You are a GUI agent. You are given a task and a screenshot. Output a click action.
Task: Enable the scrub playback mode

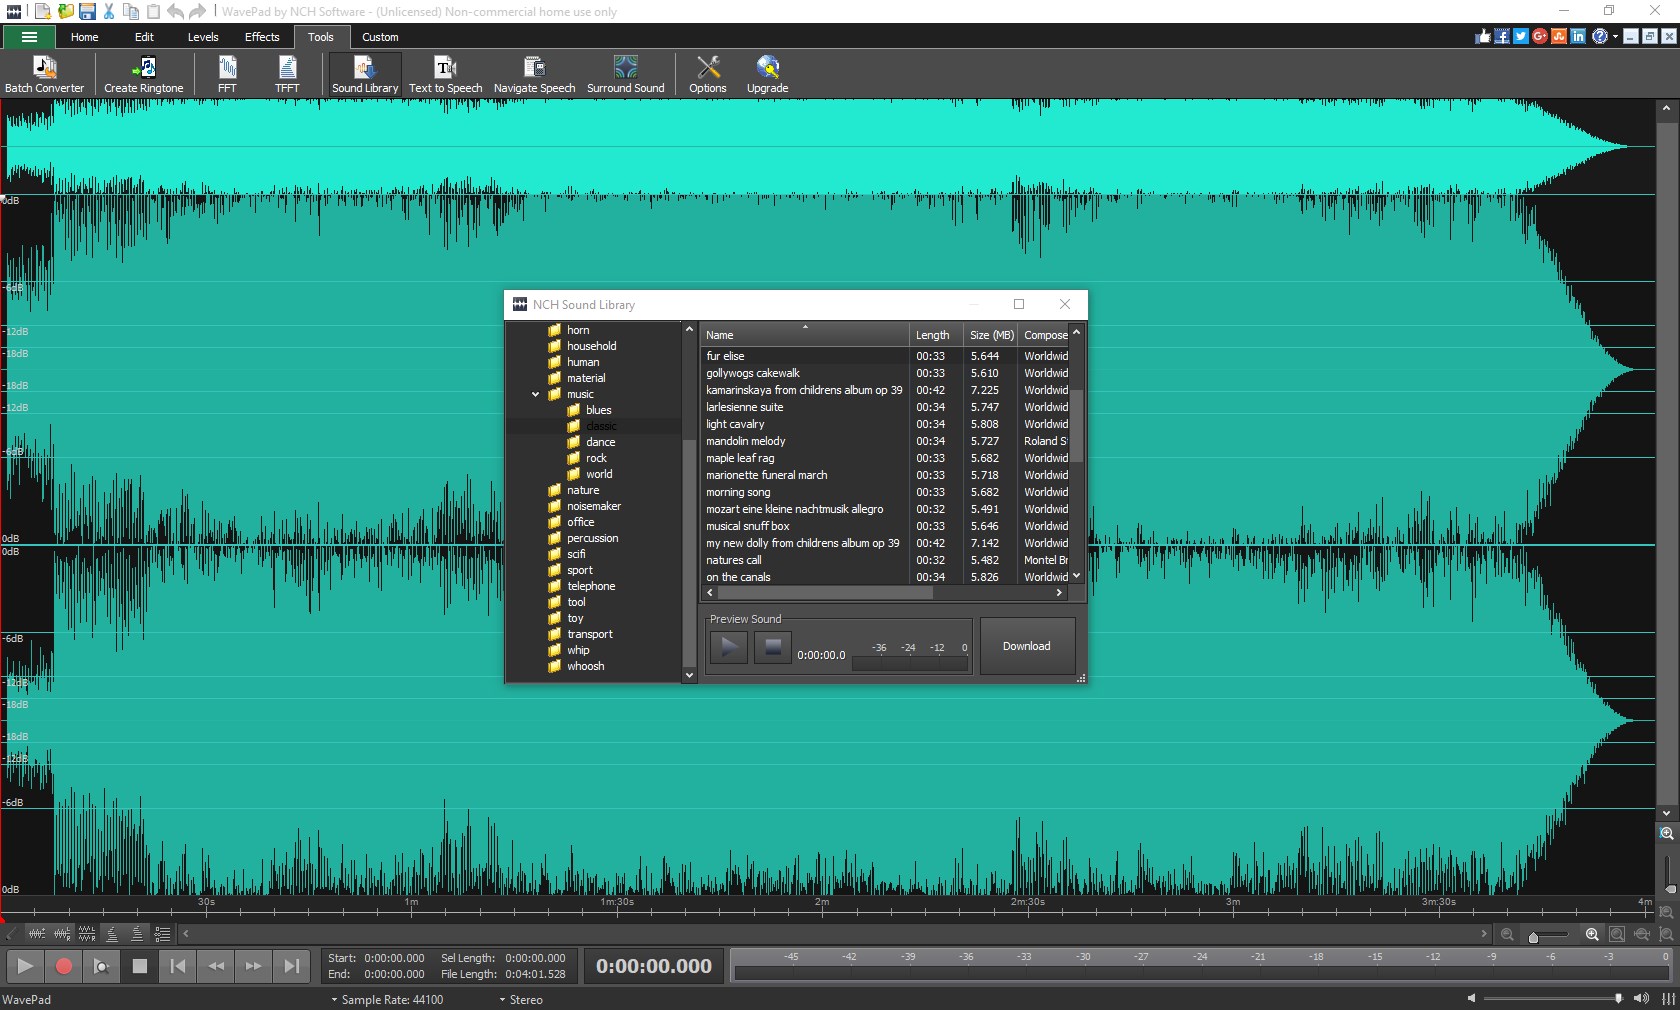(x=100, y=966)
